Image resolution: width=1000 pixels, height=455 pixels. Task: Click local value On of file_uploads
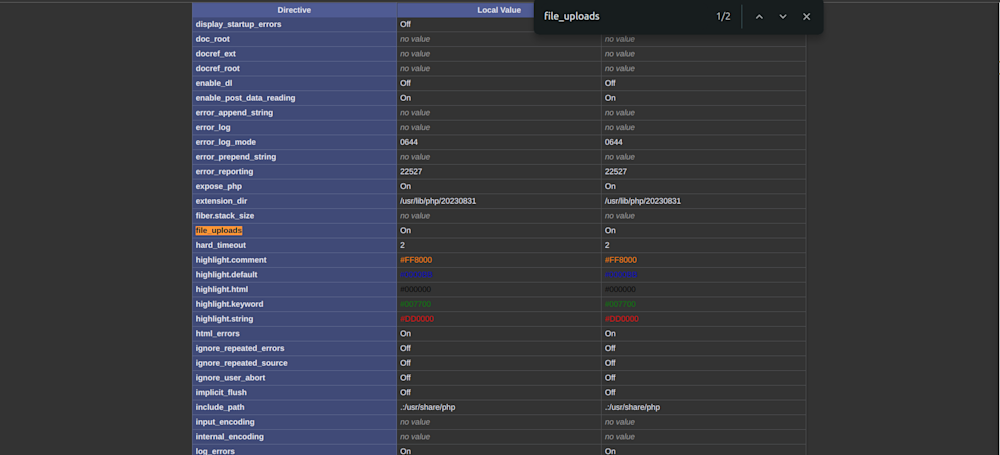pos(405,230)
